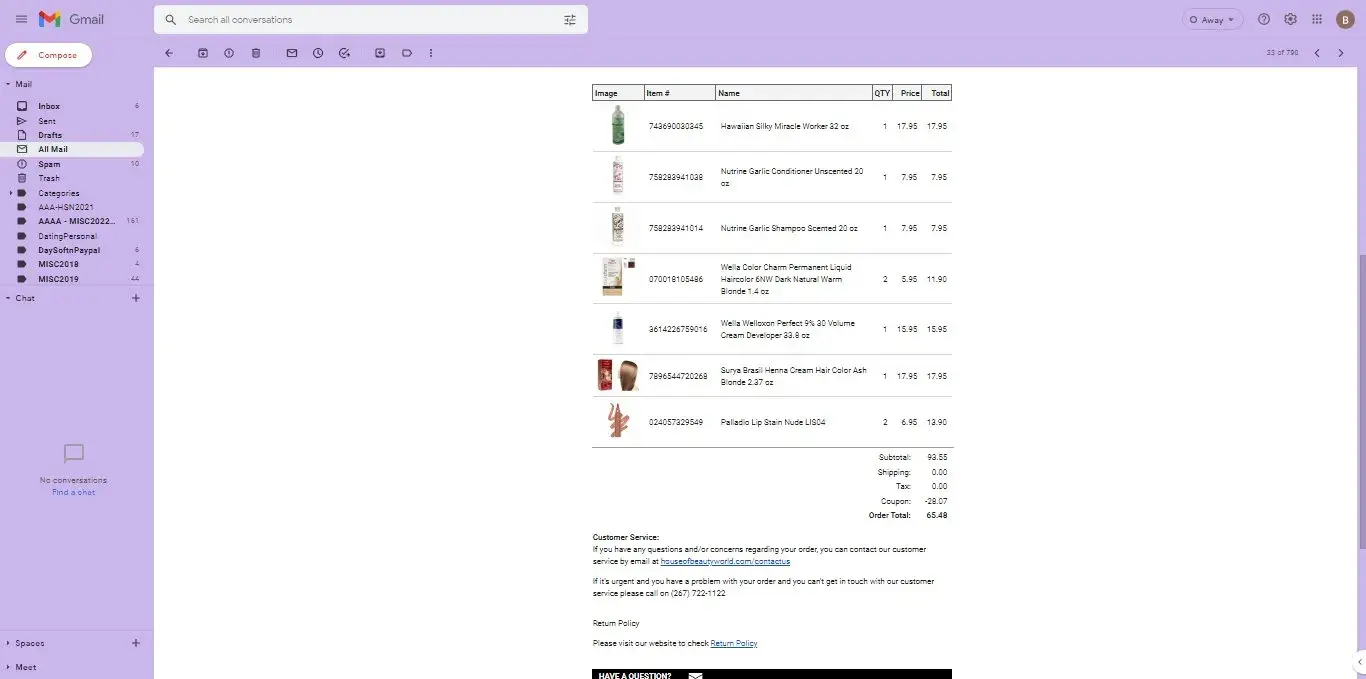The image size is (1366, 679).
Task: Open houseofbeautyworld.com/contactus link
Action: tap(725, 562)
